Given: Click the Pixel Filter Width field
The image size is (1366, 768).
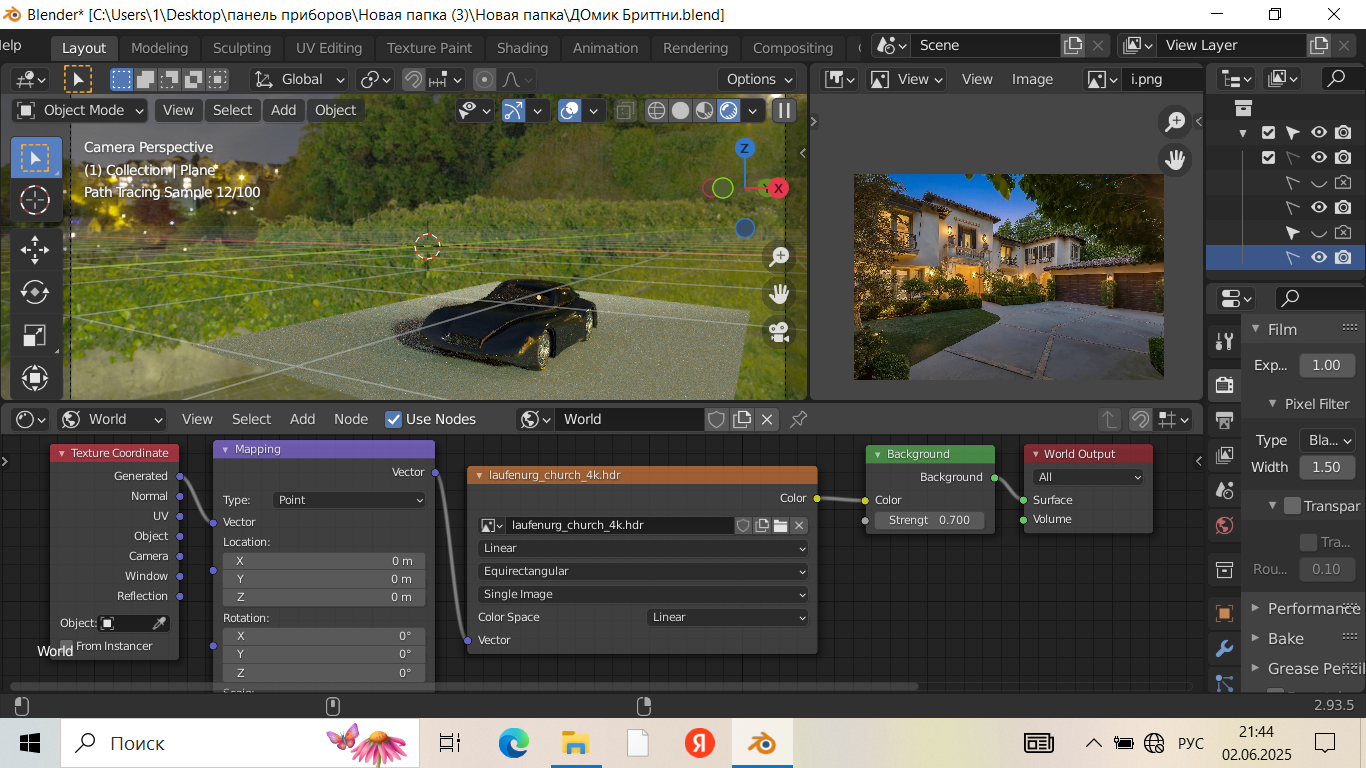Looking at the screenshot, I should pyautogui.click(x=1326, y=467).
